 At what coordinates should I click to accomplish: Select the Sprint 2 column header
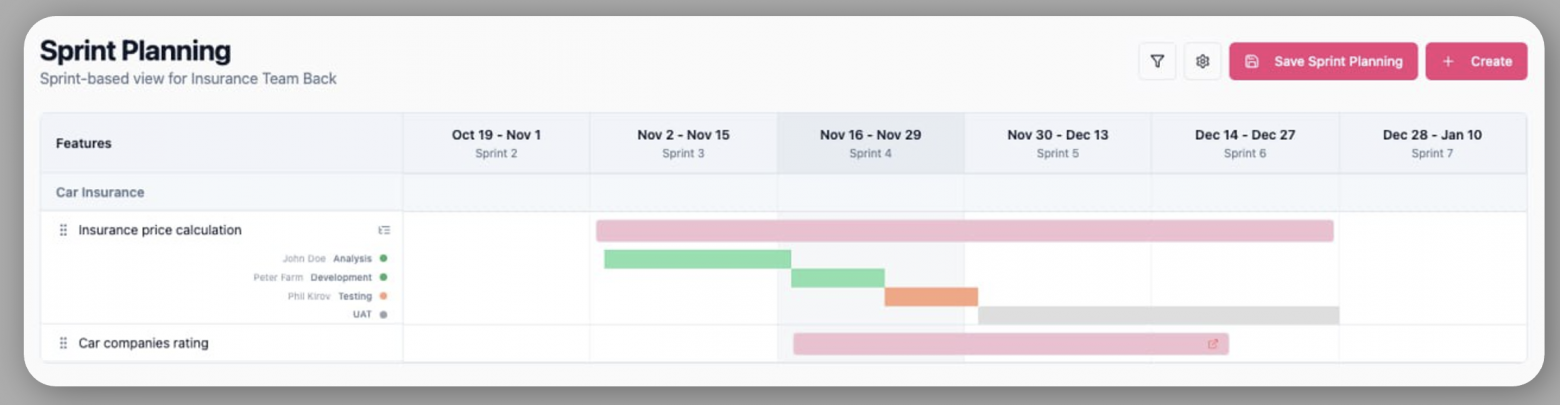[496, 143]
